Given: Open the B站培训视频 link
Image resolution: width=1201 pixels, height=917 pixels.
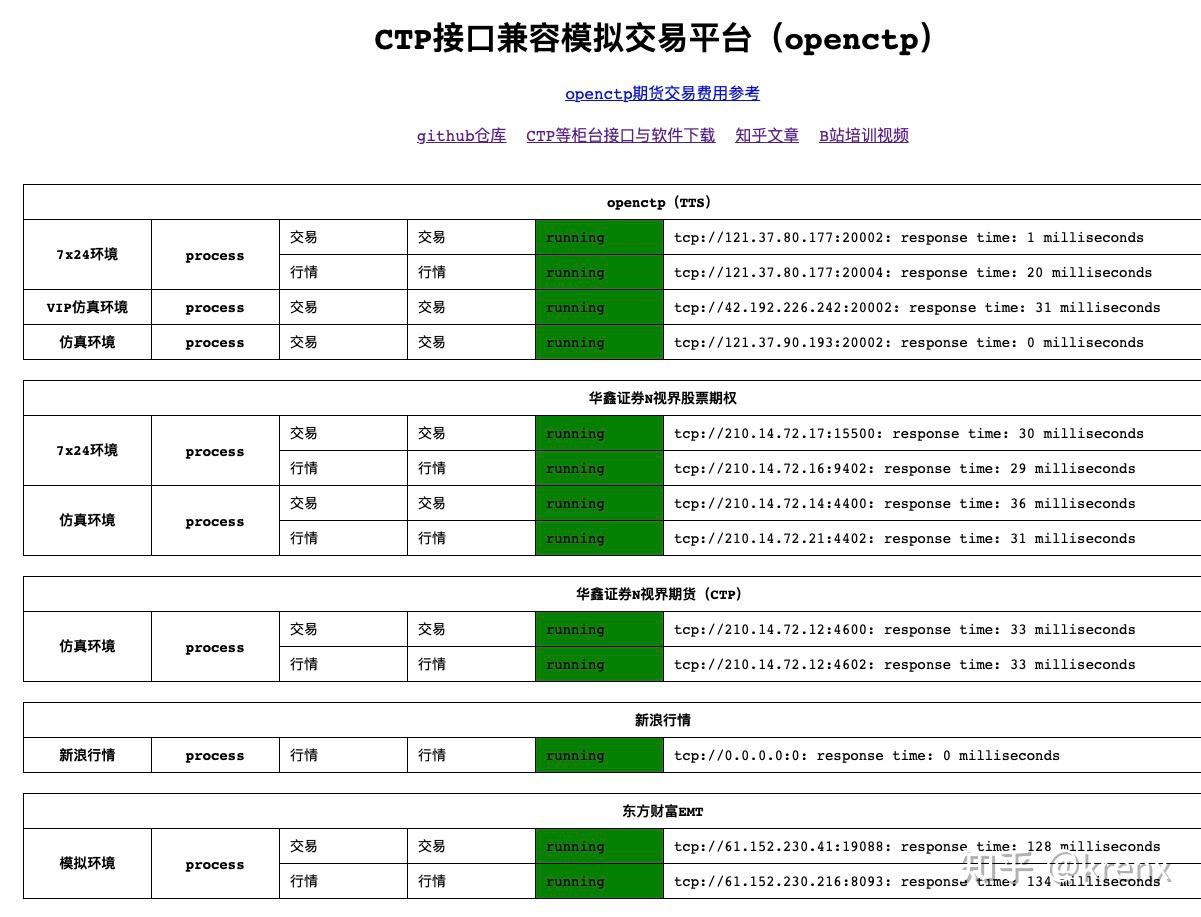Looking at the screenshot, I should (x=863, y=136).
